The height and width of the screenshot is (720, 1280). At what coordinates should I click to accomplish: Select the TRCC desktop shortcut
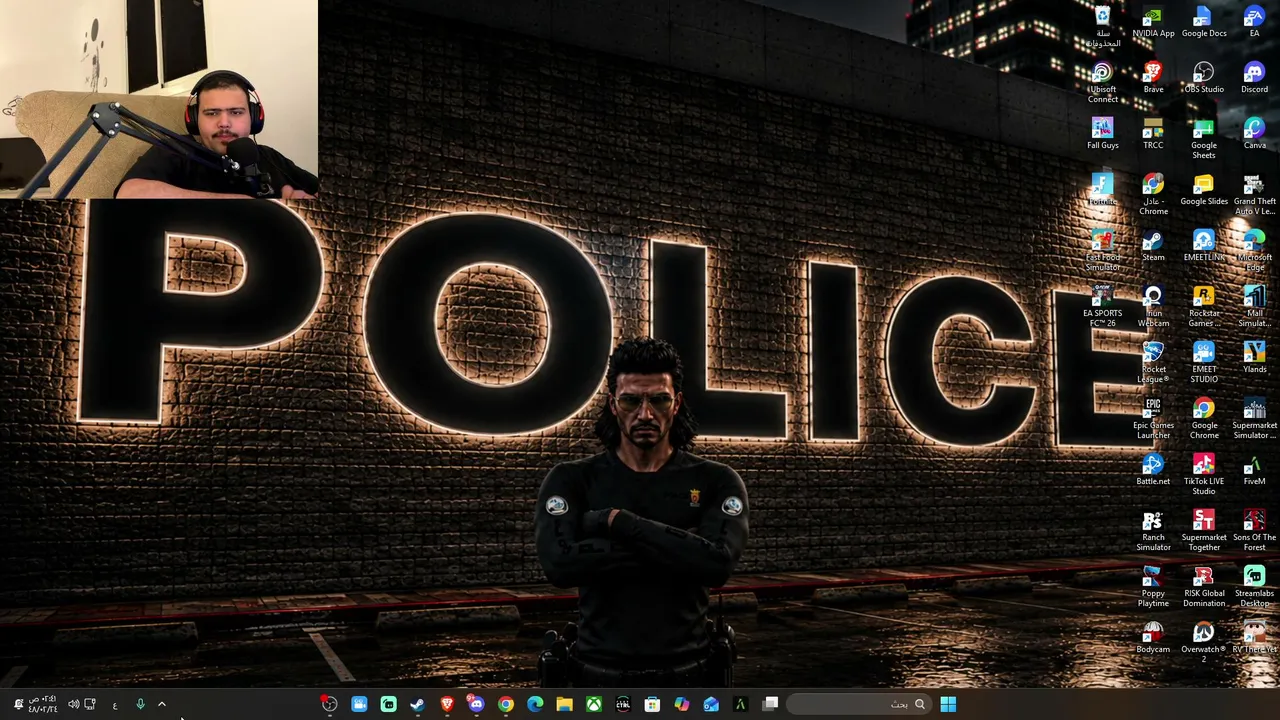[x=1153, y=134]
